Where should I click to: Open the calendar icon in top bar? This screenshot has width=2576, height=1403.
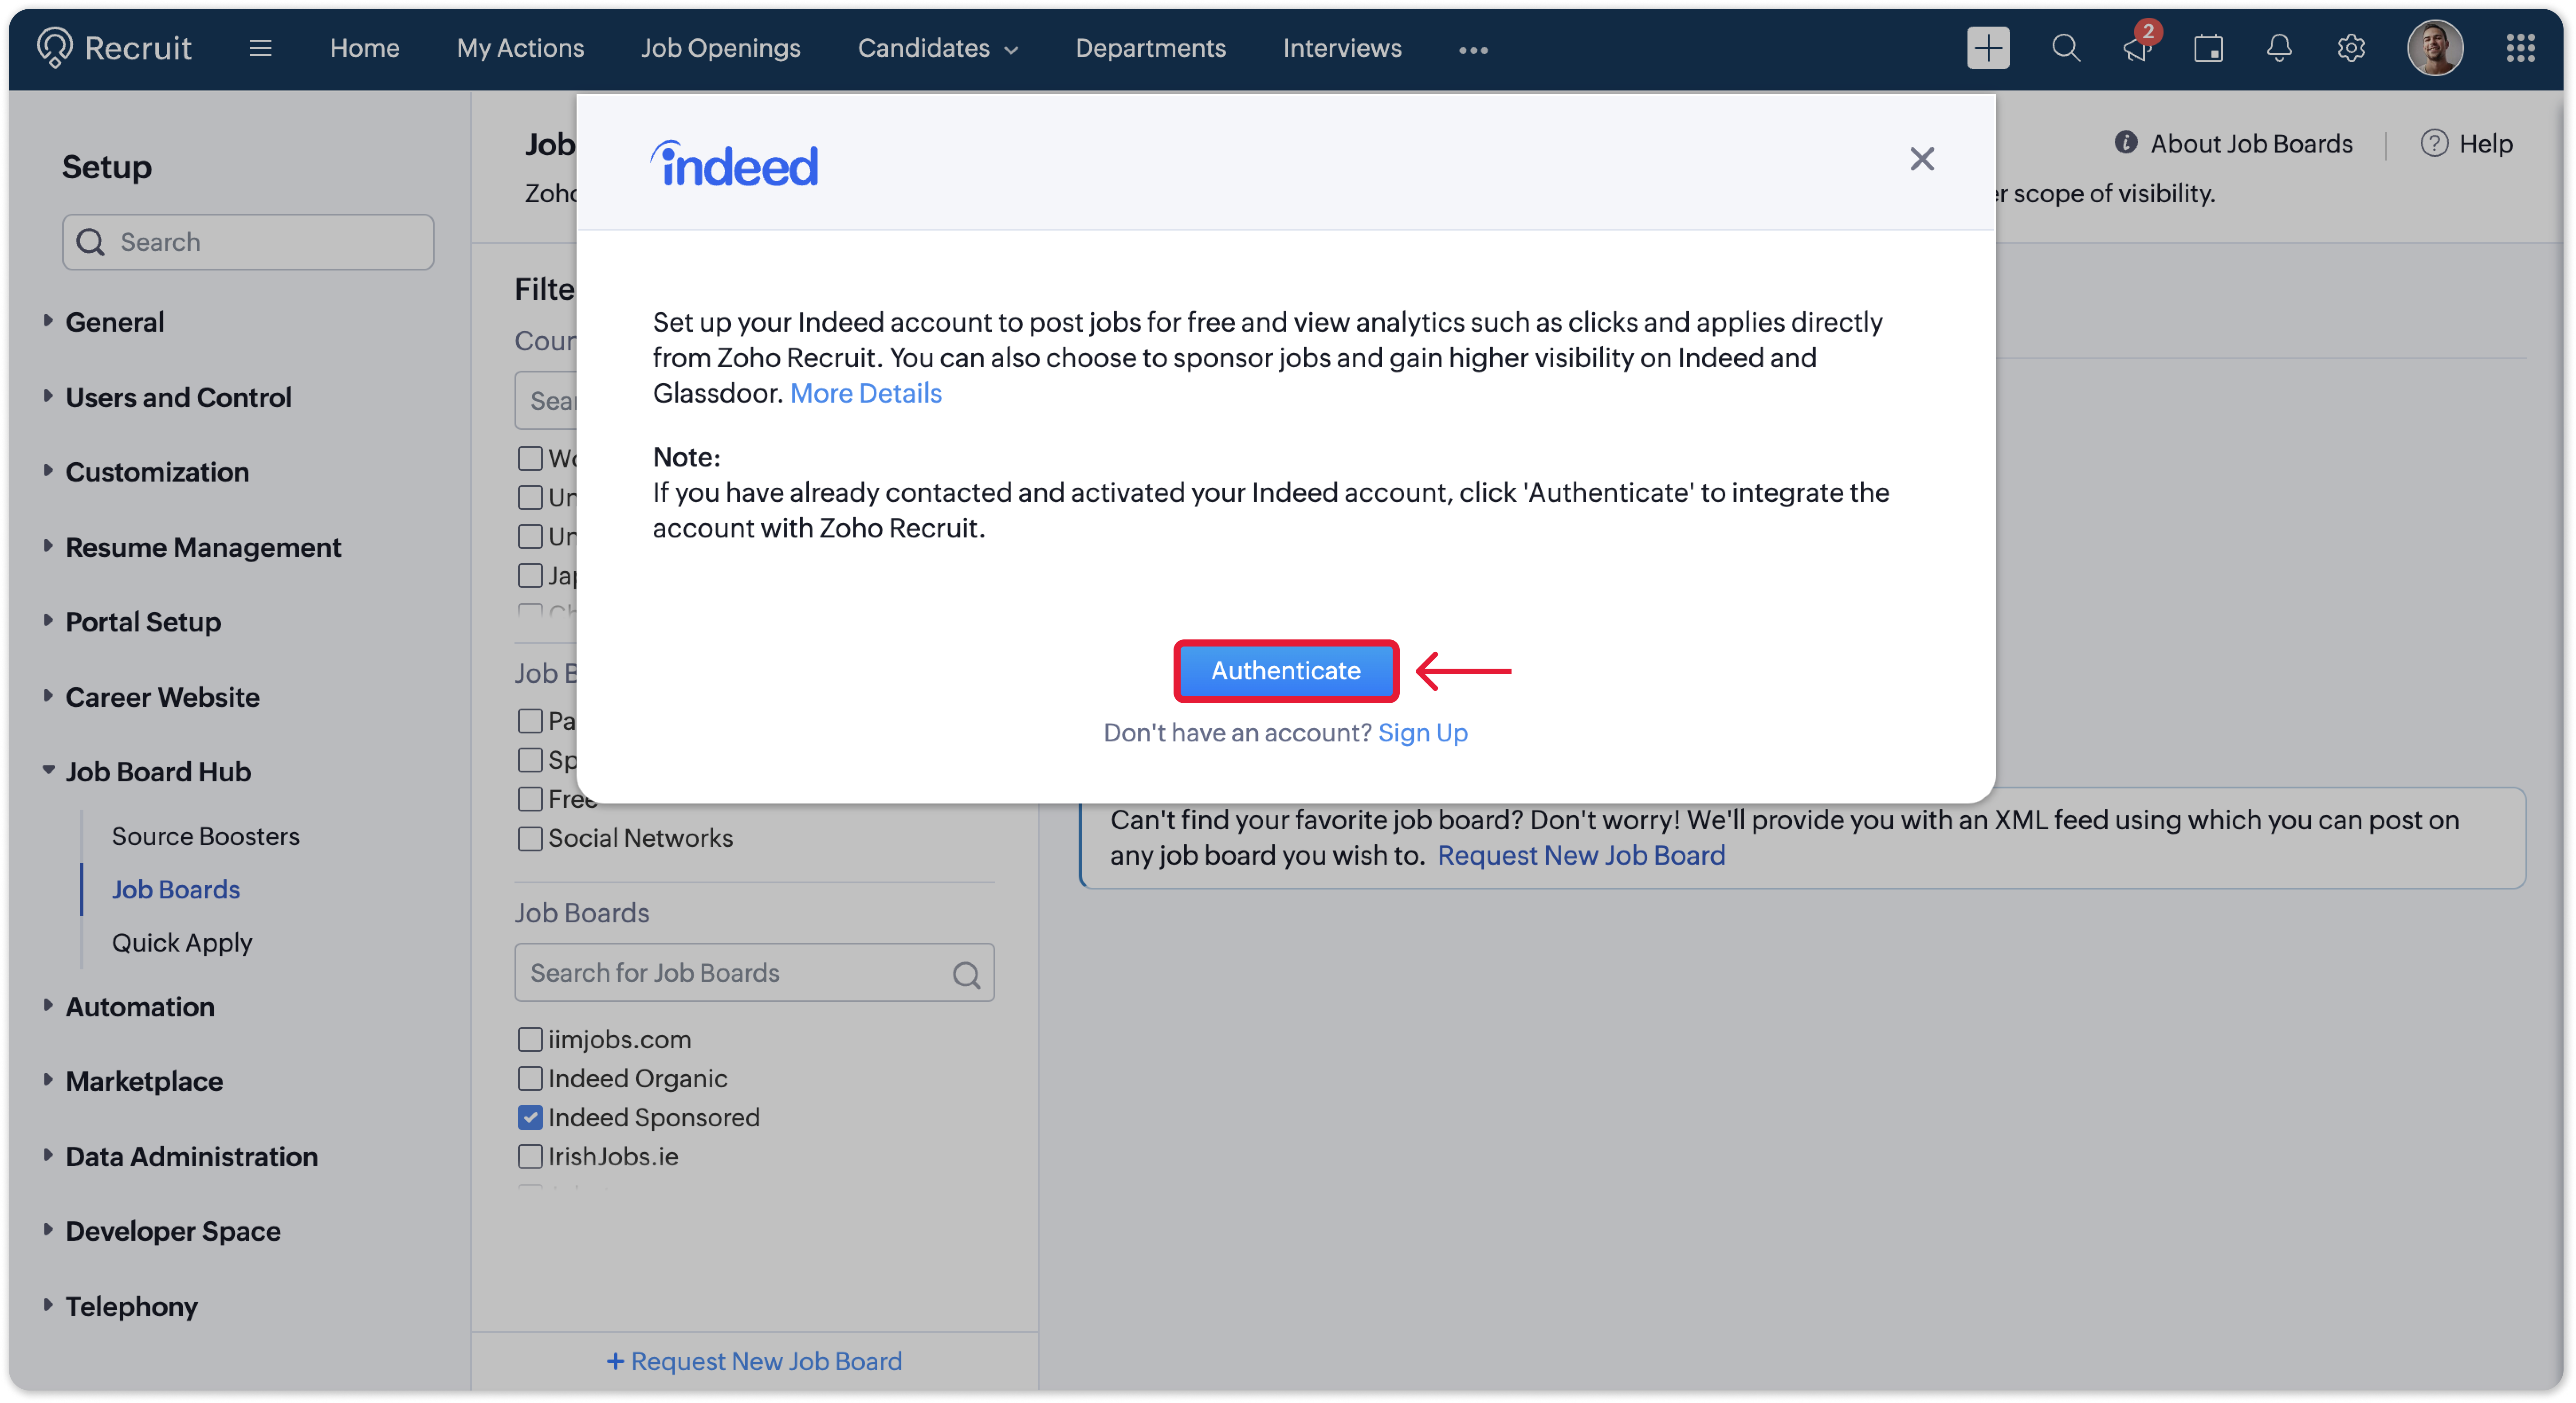click(x=2208, y=48)
